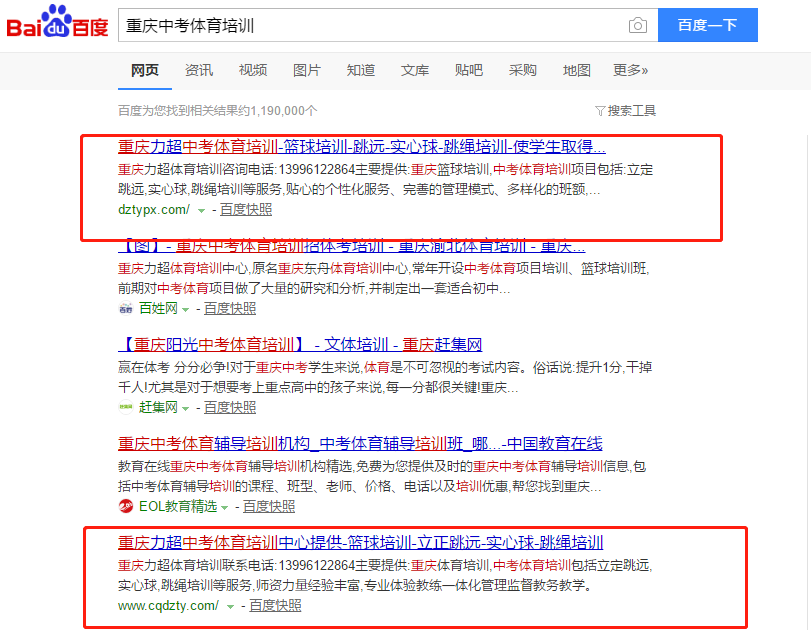This screenshot has height=630, width=811.
Task: Expand dropdown arrow next to 百姓网
Action: [185, 310]
